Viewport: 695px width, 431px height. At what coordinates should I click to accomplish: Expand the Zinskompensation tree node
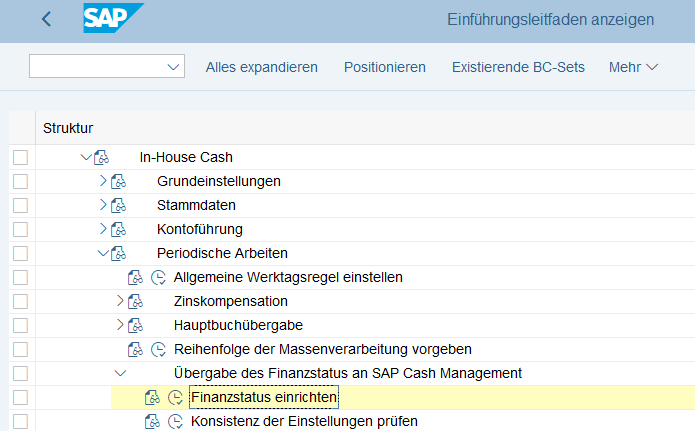click(120, 301)
